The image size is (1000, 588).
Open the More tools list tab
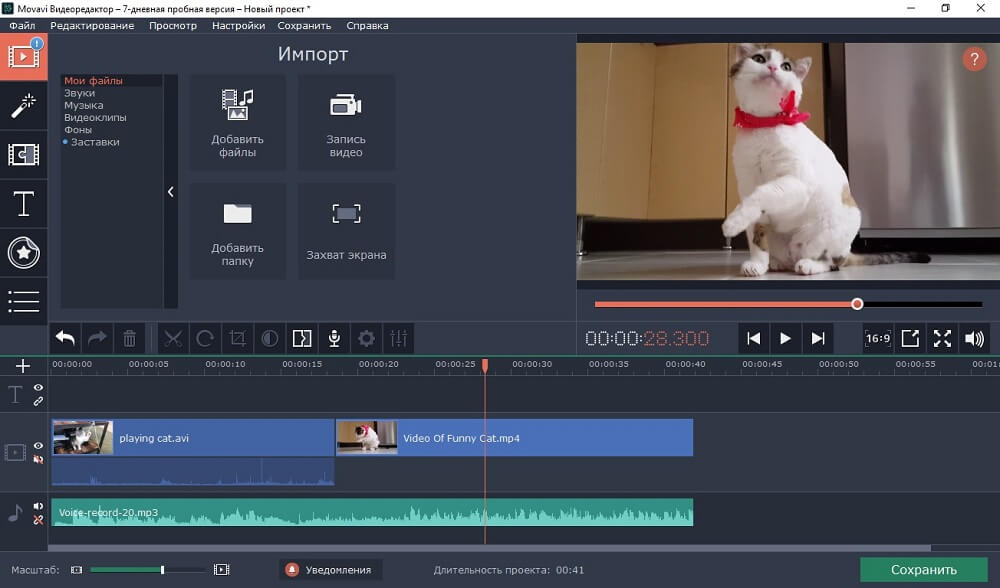pos(24,302)
